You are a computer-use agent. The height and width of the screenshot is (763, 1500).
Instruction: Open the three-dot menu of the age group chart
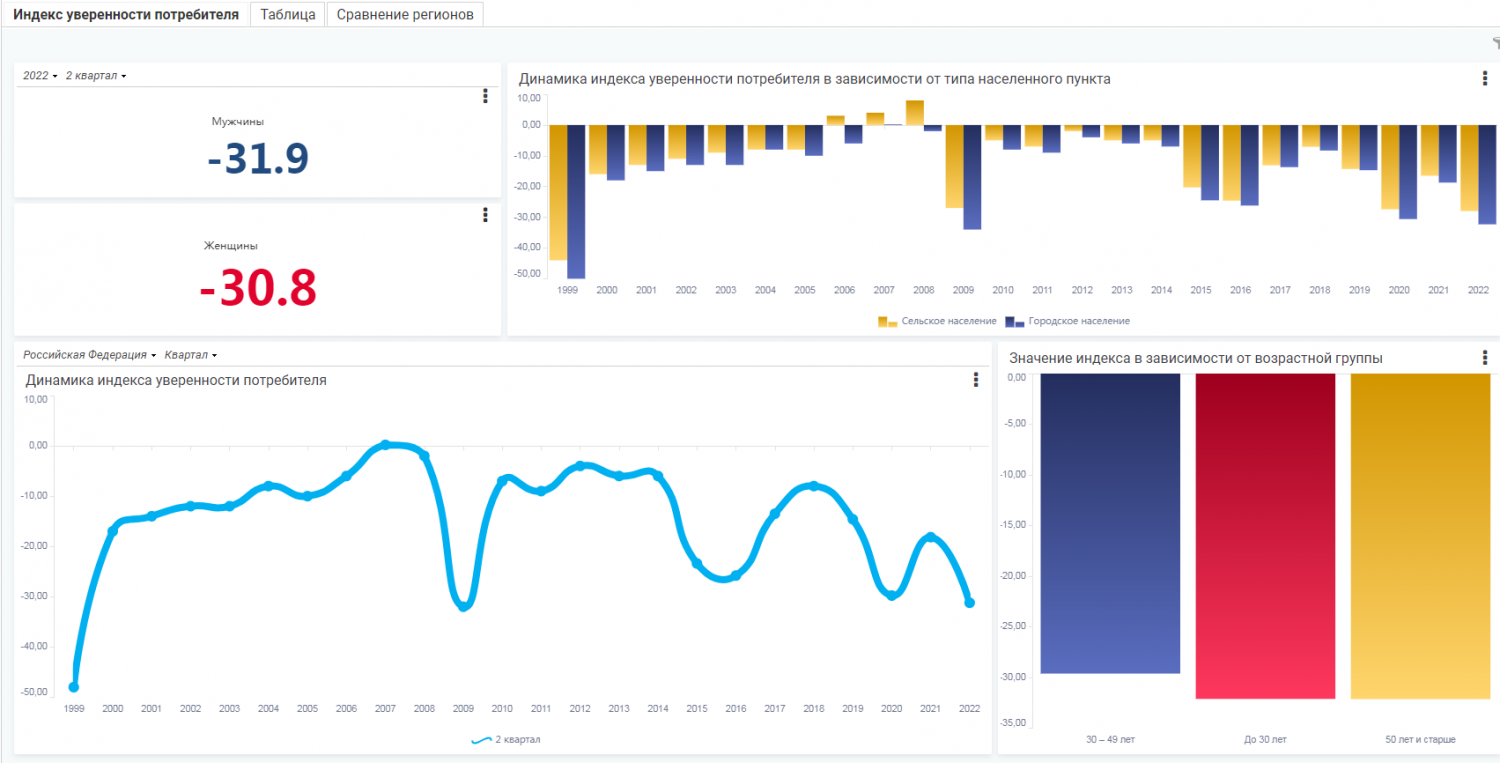click(1485, 358)
